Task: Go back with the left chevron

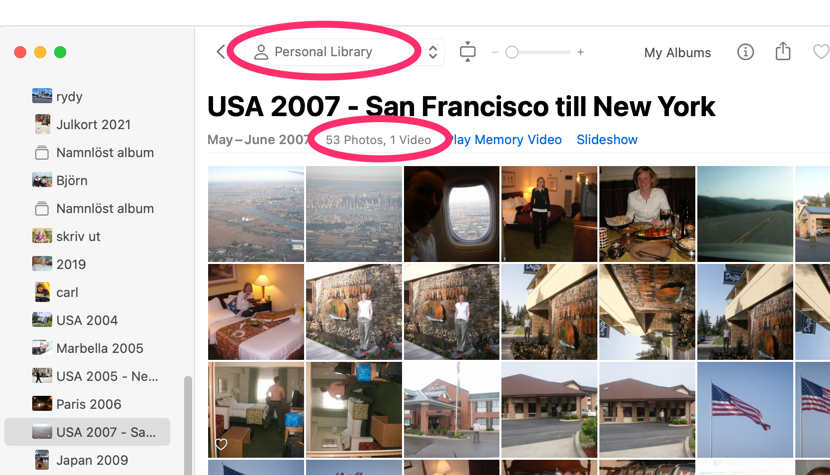Action: [221, 52]
